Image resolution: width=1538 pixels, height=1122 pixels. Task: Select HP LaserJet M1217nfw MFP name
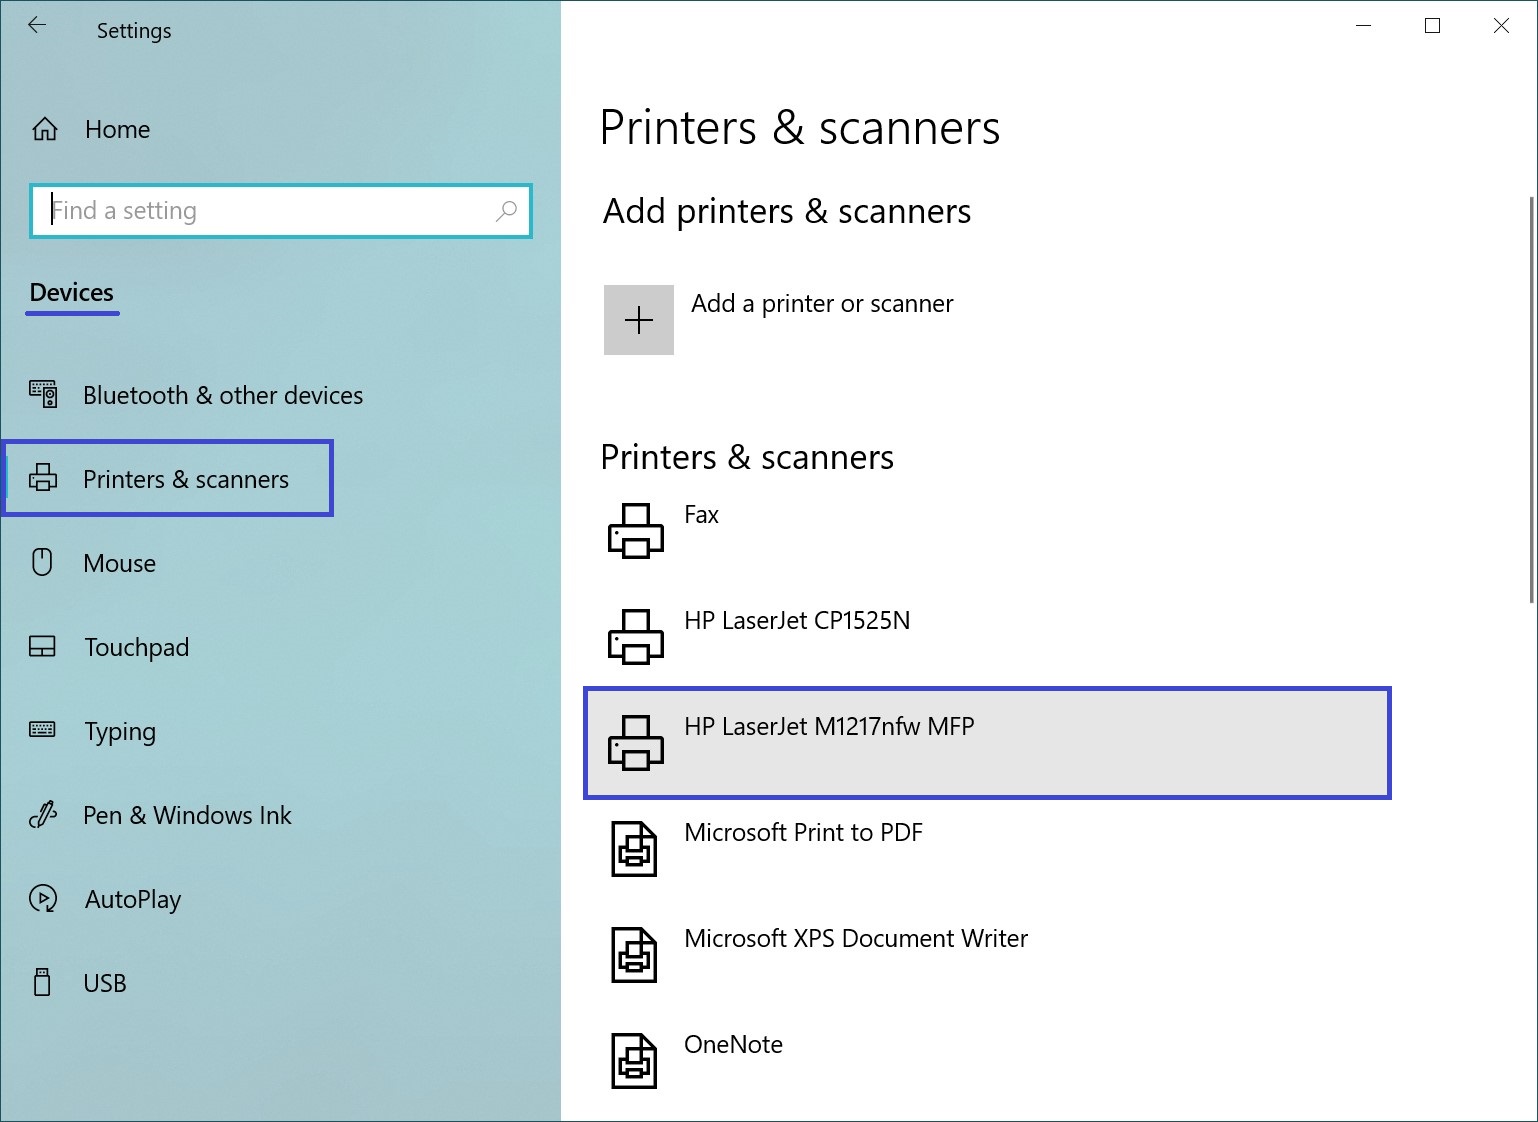click(x=829, y=726)
